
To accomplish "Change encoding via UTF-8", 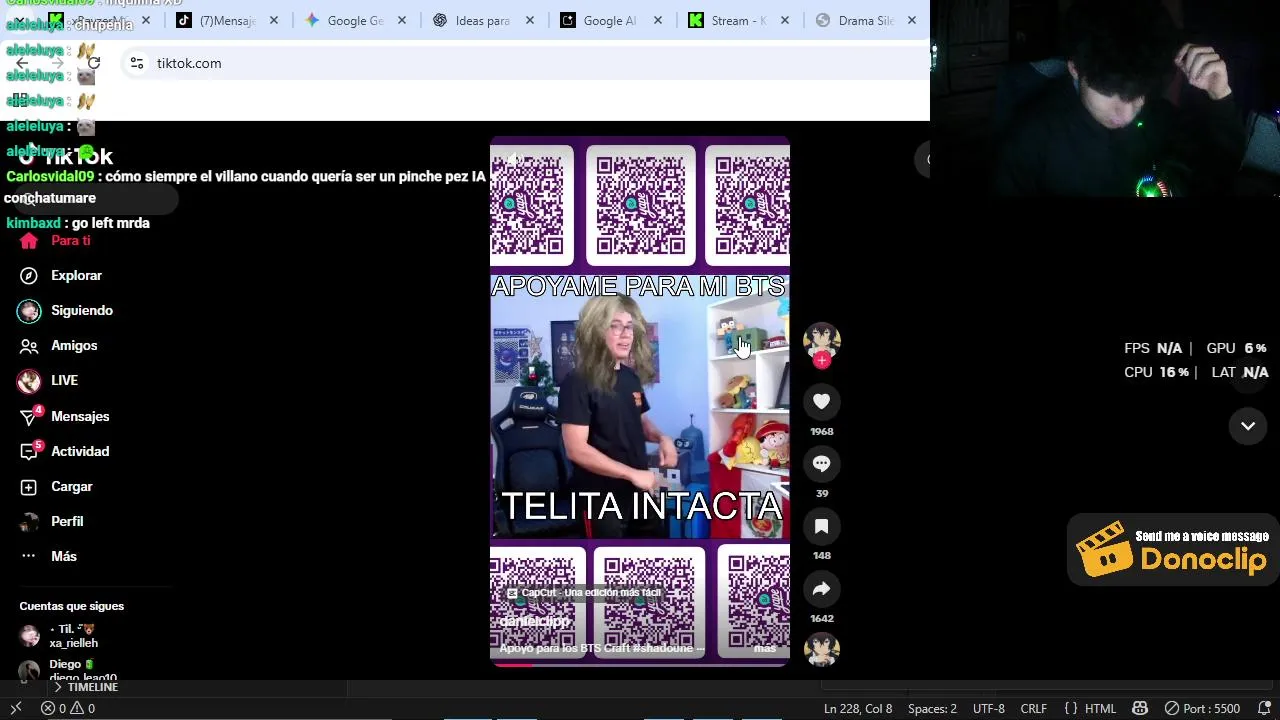I will pyautogui.click(x=989, y=708).
